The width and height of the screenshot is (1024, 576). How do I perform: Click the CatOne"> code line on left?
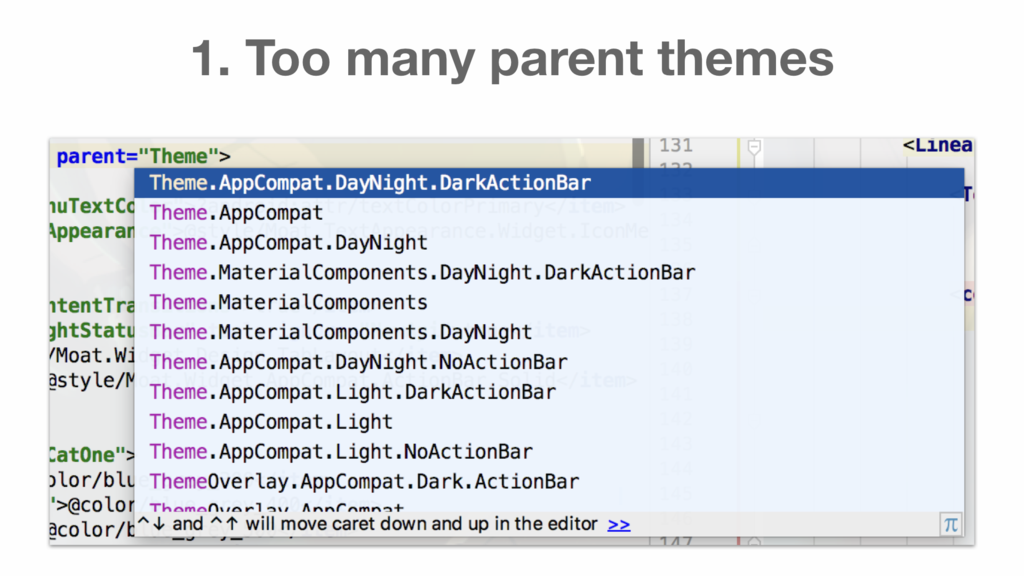click(x=92, y=455)
